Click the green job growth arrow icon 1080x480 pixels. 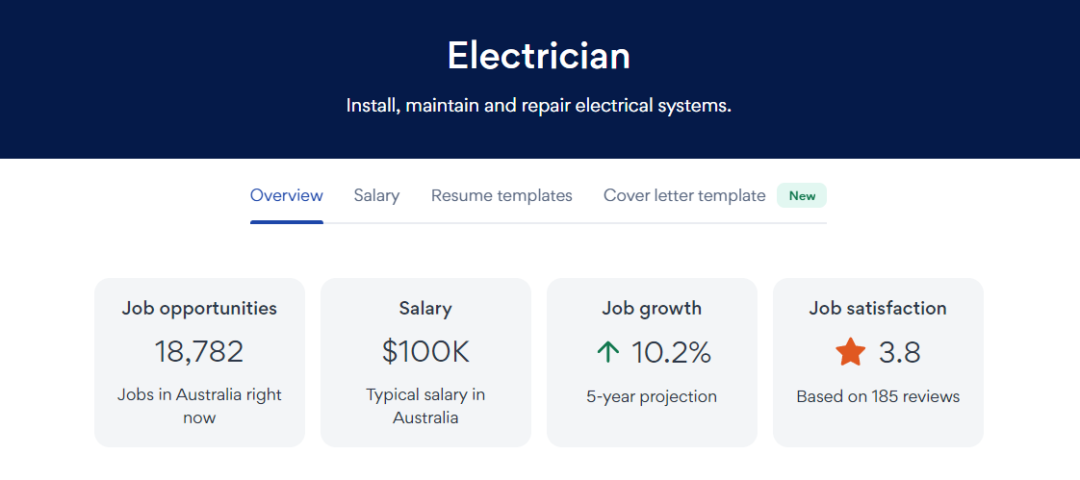(607, 352)
